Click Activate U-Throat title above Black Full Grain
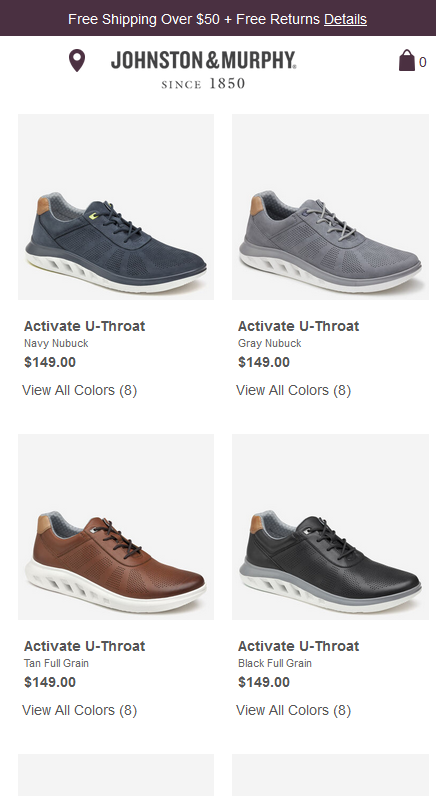The image size is (436, 796). click(298, 646)
